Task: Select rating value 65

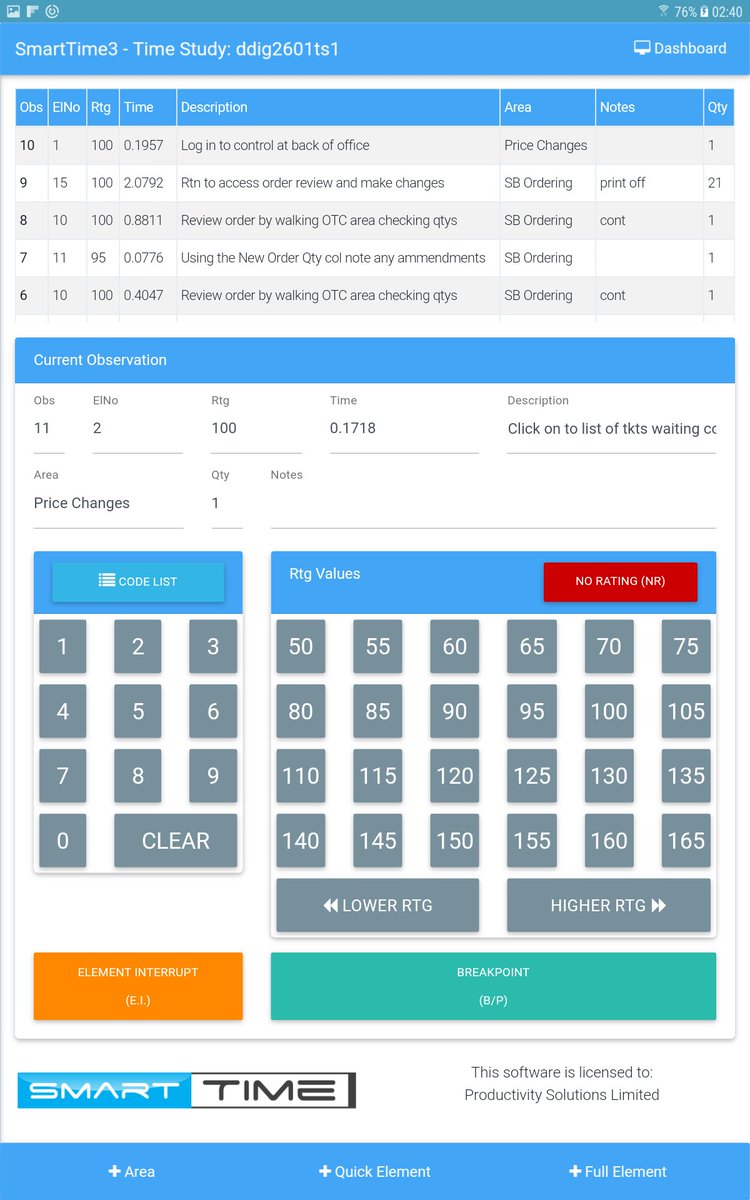Action: pos(532,646)
